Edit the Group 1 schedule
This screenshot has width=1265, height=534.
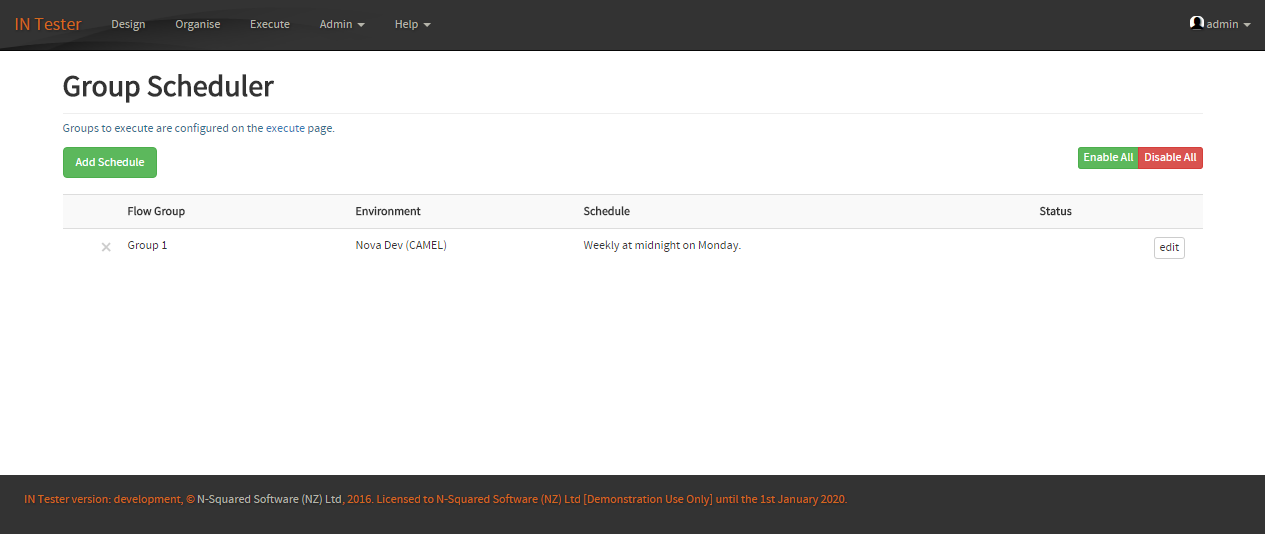[x=1169, y=248]
